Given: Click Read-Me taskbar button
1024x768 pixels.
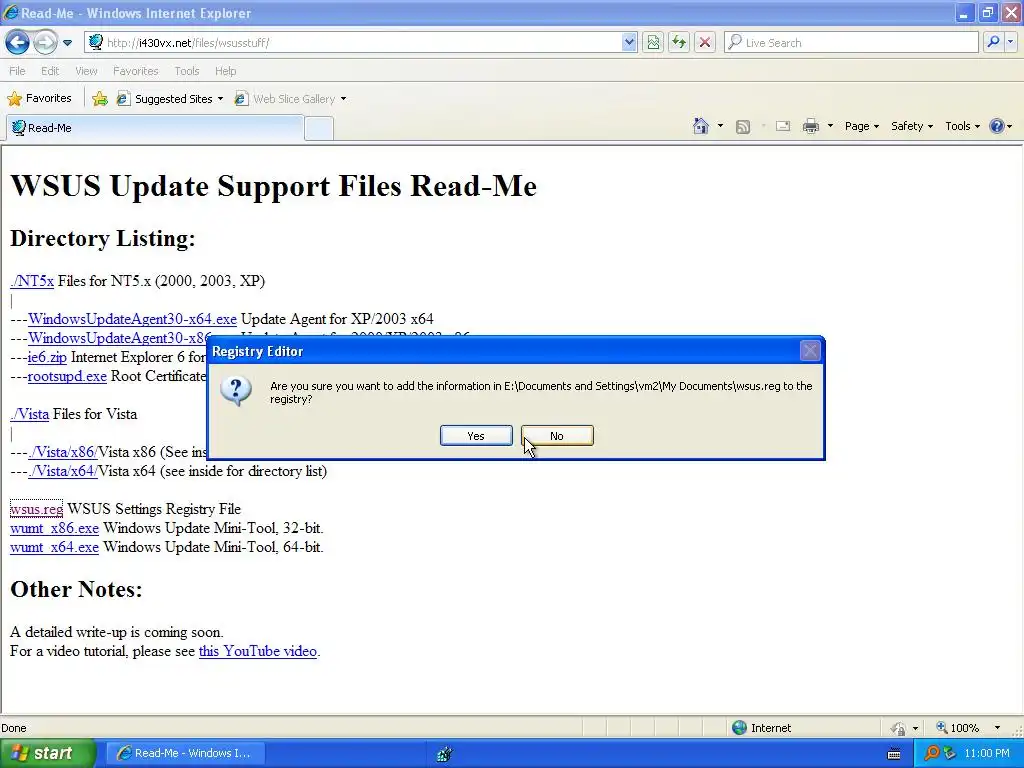Looking at the screenshot, I should pyautogui.click(x=185, y=753).
